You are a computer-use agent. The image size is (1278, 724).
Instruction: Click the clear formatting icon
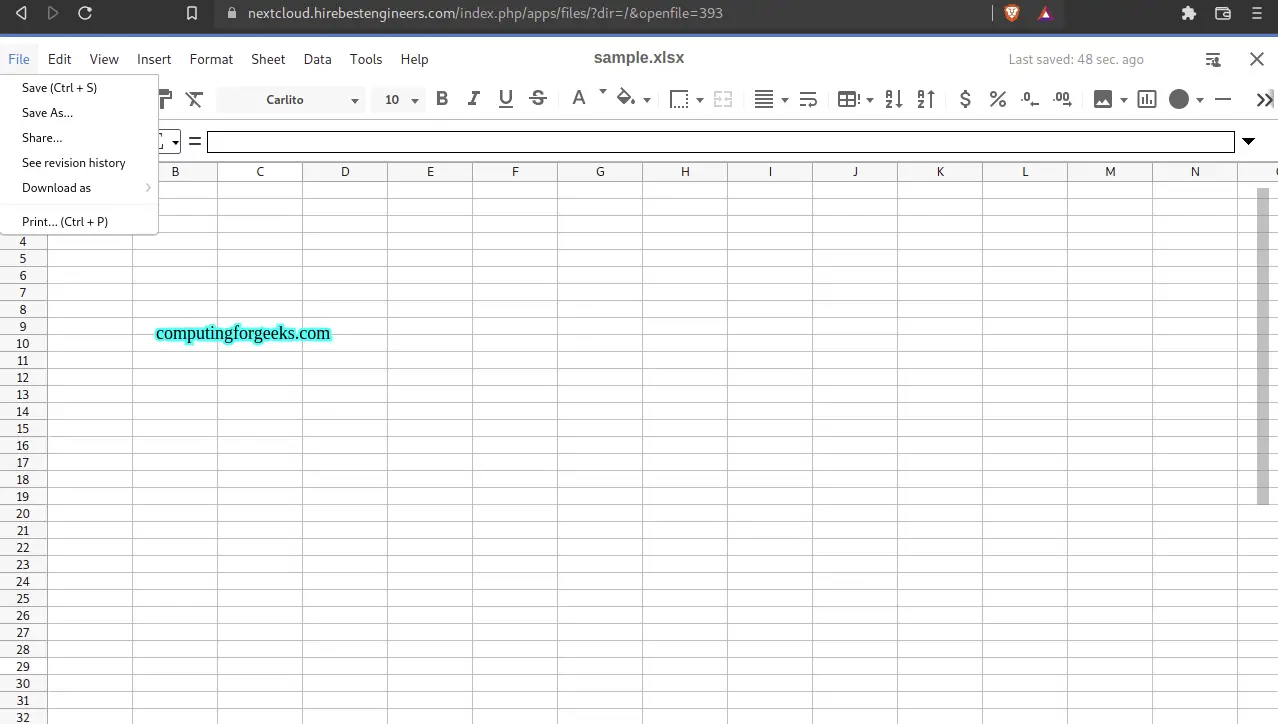click(195, 99)
